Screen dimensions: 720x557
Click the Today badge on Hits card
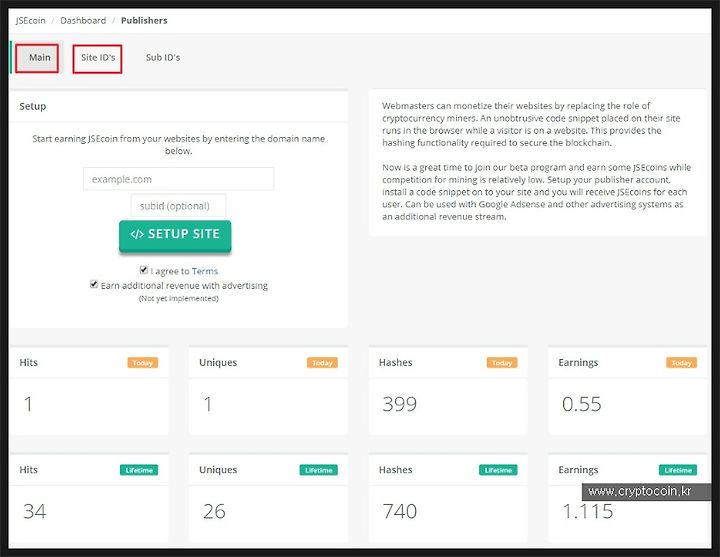143,363
